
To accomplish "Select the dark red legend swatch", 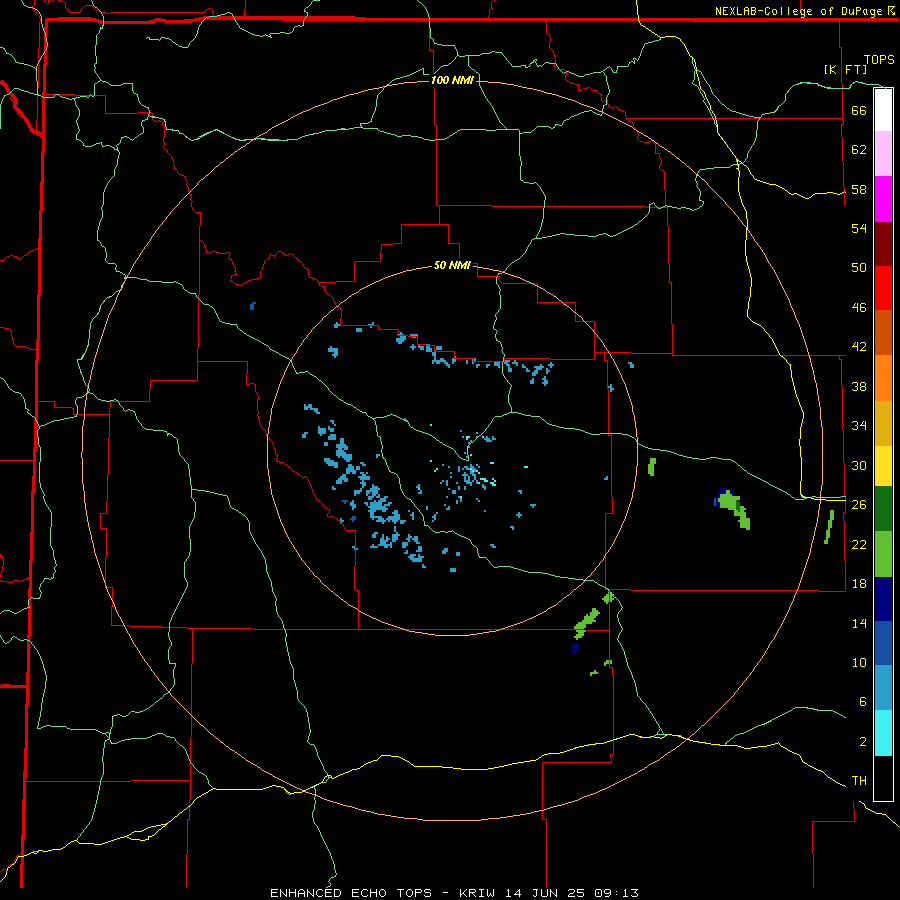I will tap(883, 244).
